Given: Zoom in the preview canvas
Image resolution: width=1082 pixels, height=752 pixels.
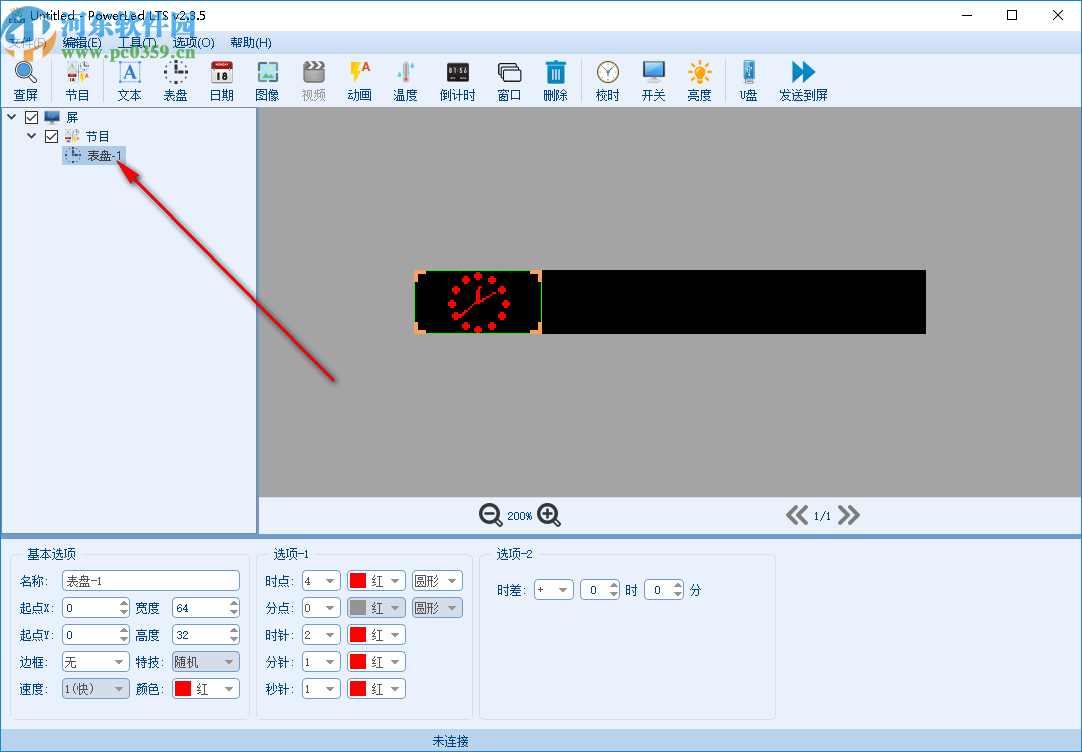Looking at the screenshot, I should (x=549, y=515).
